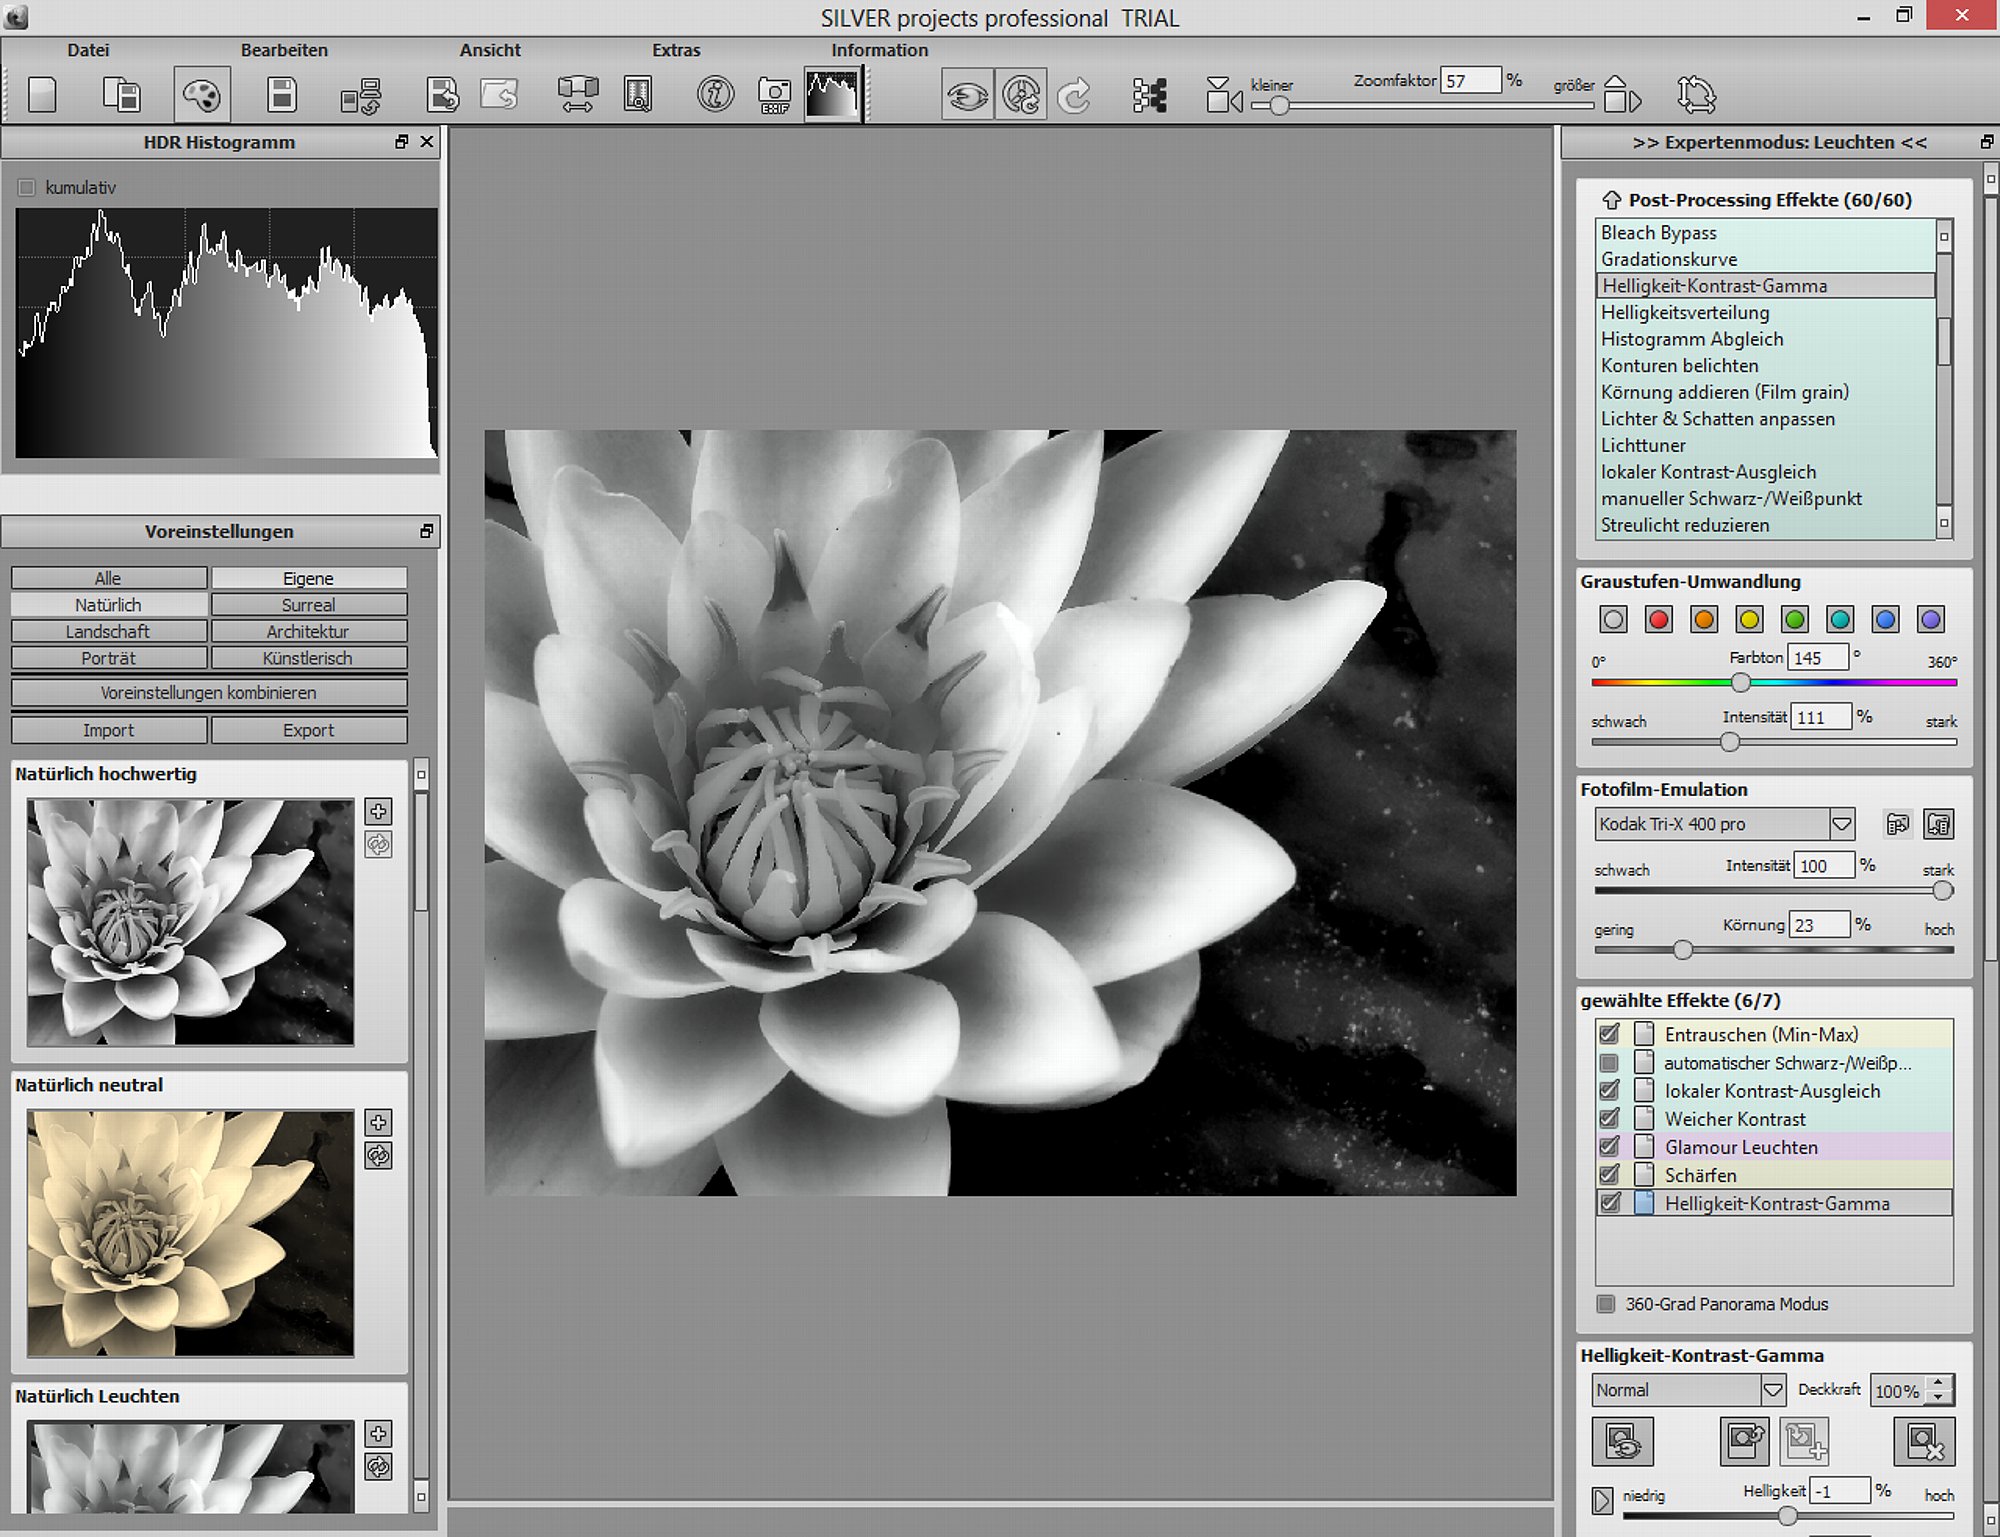Click the redo arrow toolbar icon
The width and height of the screenshot is (2000, 1537).
pos(1075,96)
